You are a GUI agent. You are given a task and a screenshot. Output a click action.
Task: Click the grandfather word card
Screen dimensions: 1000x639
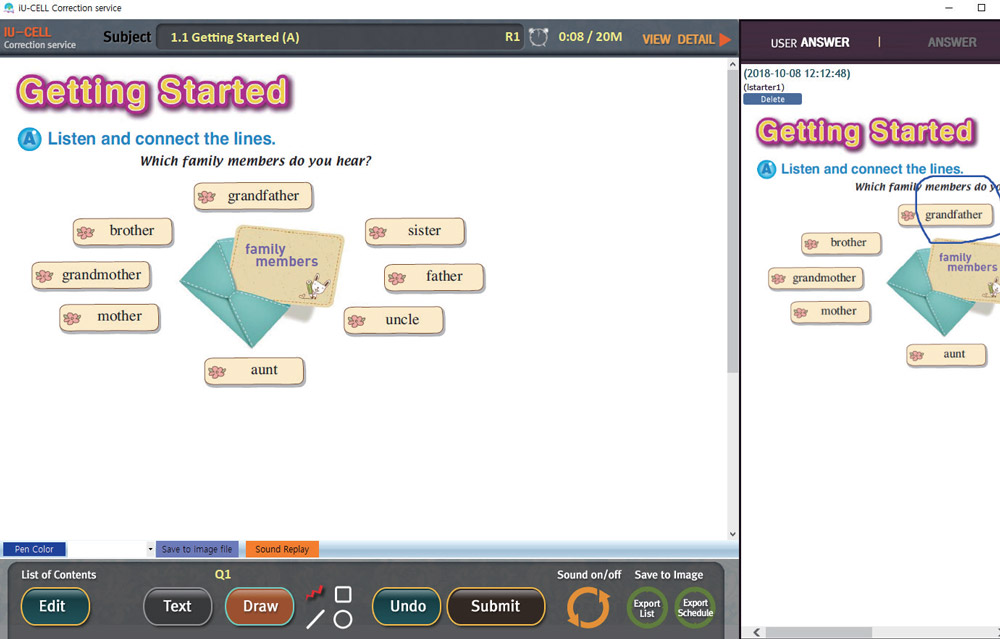[253, 196]
